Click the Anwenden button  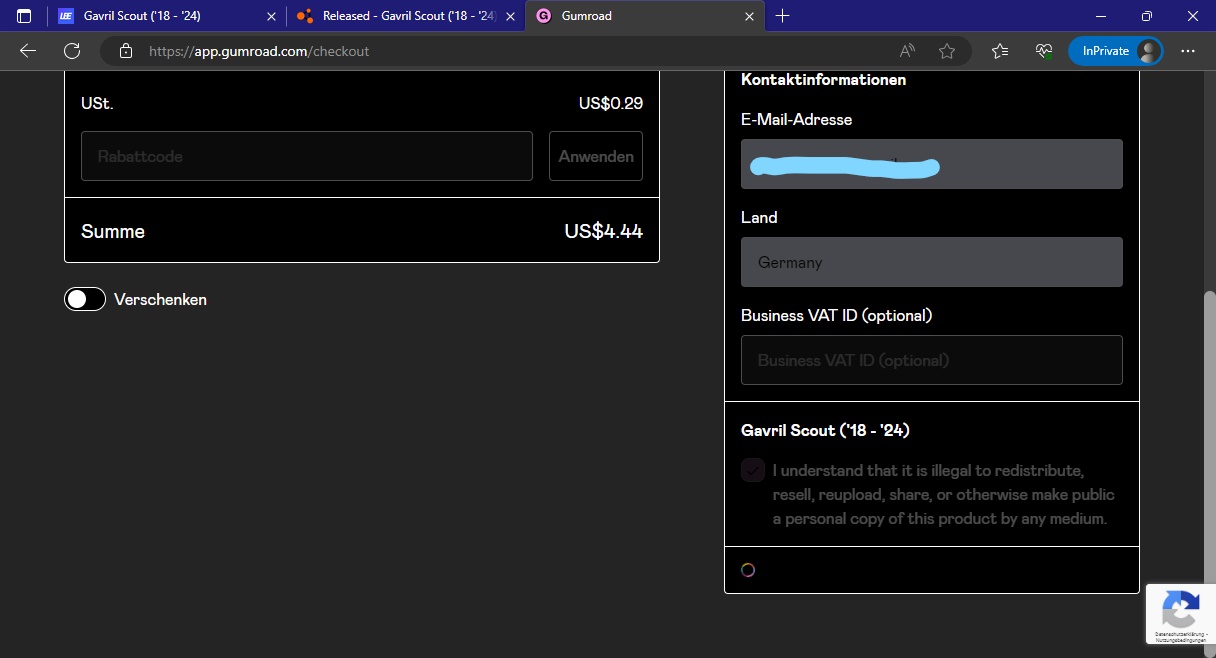596,156
